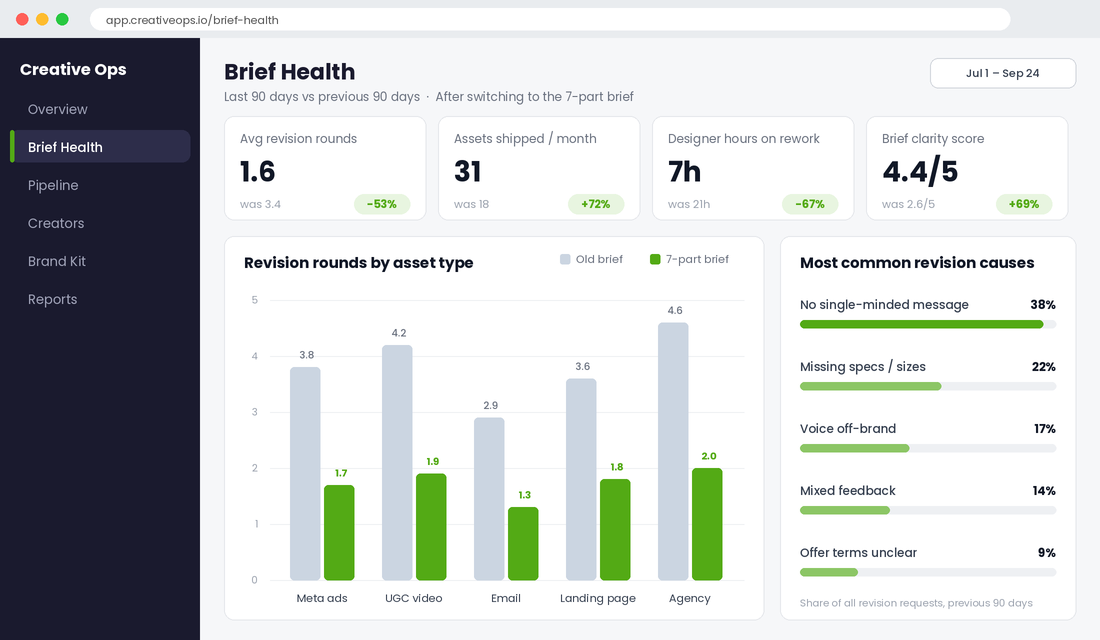Click the -53% change badge
1100x640 pixels.
(382, 204)
